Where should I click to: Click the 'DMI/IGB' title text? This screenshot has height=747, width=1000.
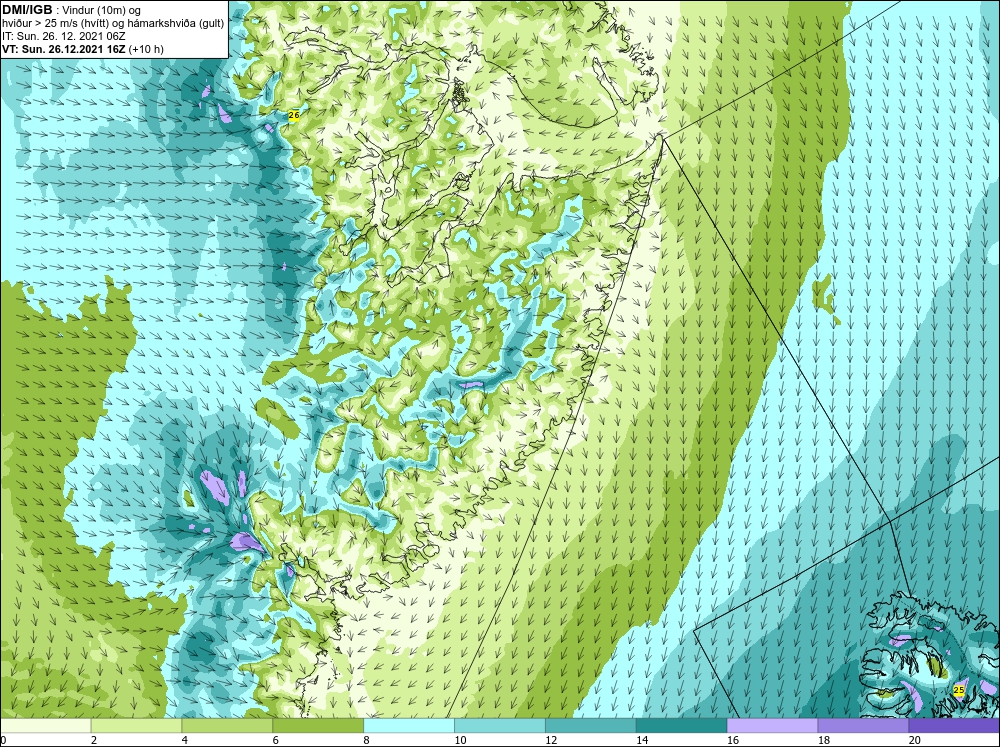pyautogui.click(x=27, y=10)
